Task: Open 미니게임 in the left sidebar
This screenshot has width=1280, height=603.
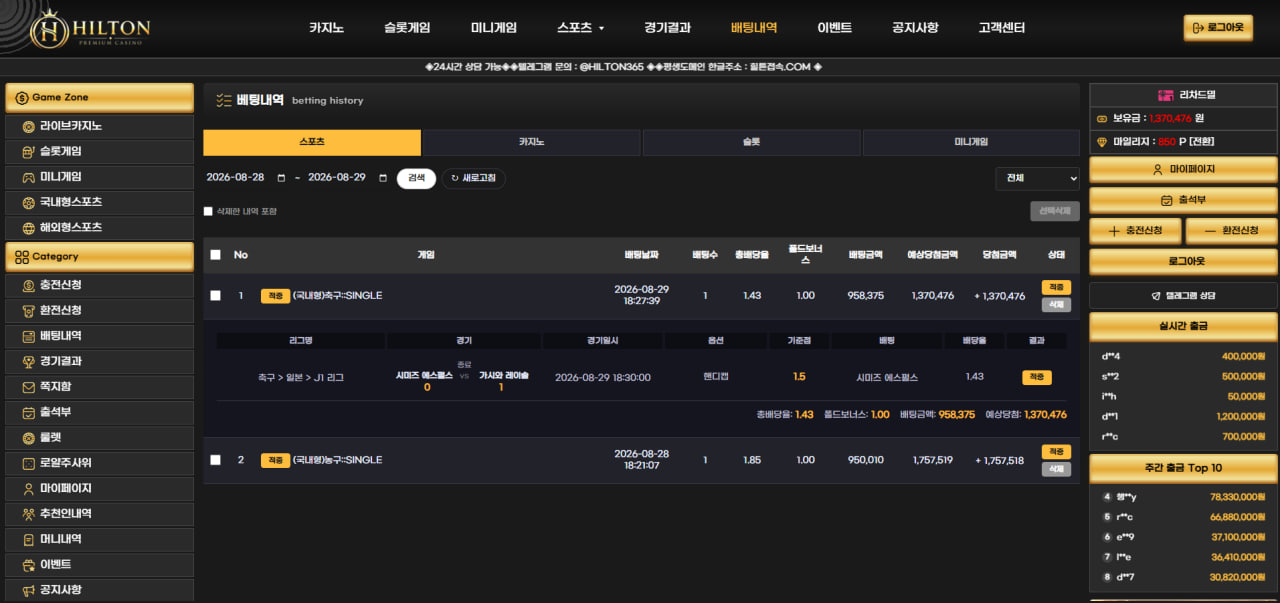Action: coord(99,177)
